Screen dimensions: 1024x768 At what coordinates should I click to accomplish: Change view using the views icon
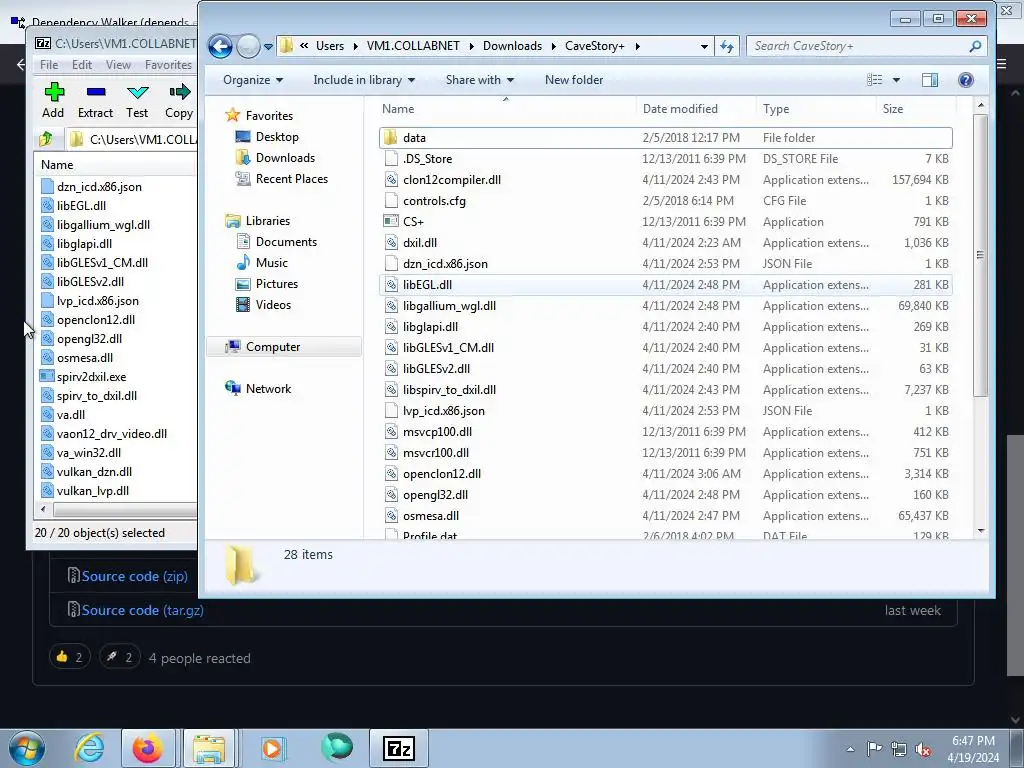click(874, 80)
